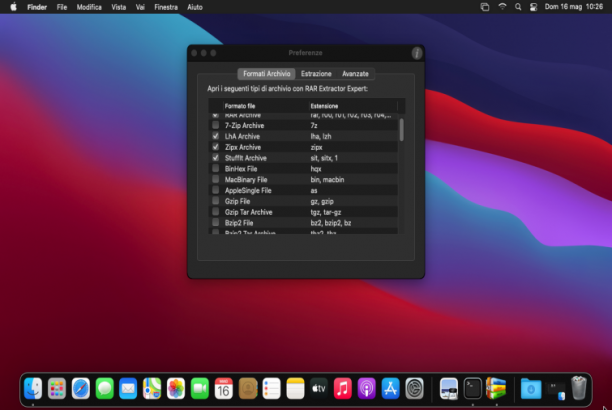The width and height of the screenshot is (612, 410).
Task: Open the Finestra menu
Action: pos(166,7)
